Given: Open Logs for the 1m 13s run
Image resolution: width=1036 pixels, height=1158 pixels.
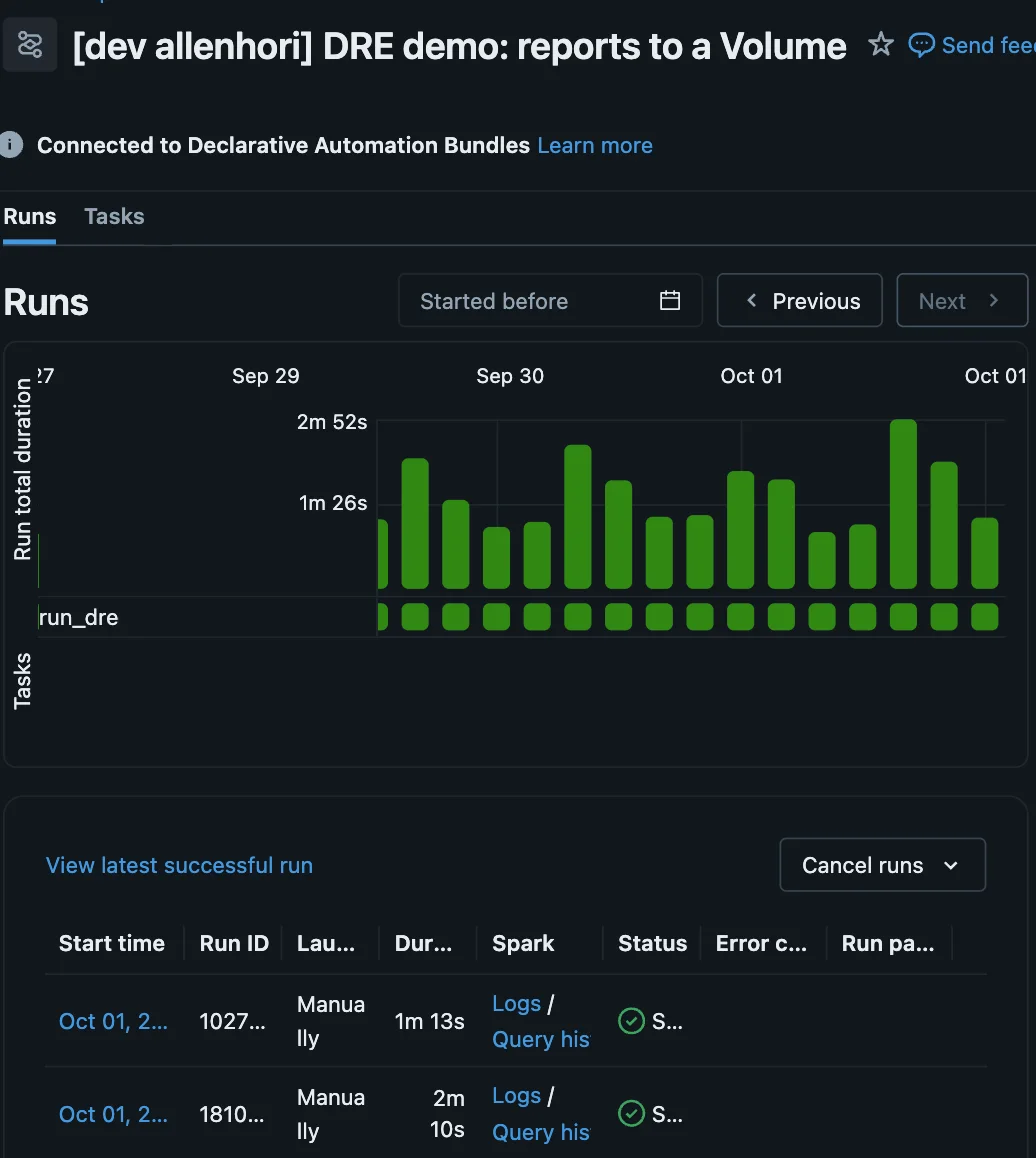Looking at the screenshot, I should click(x=516, y=1004).
